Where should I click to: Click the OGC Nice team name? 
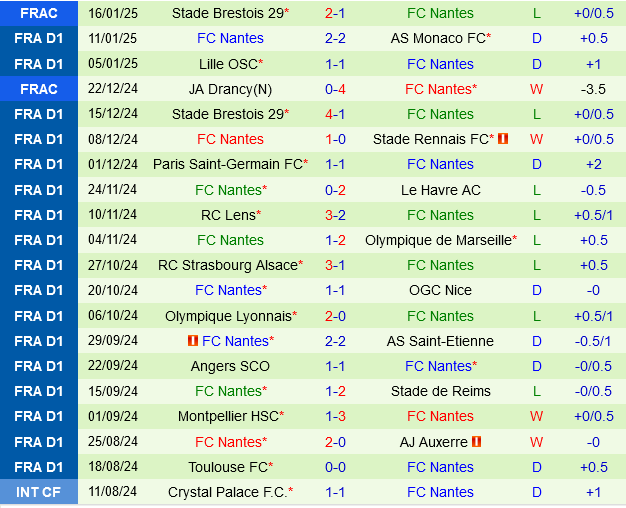[x=440, y=290]
